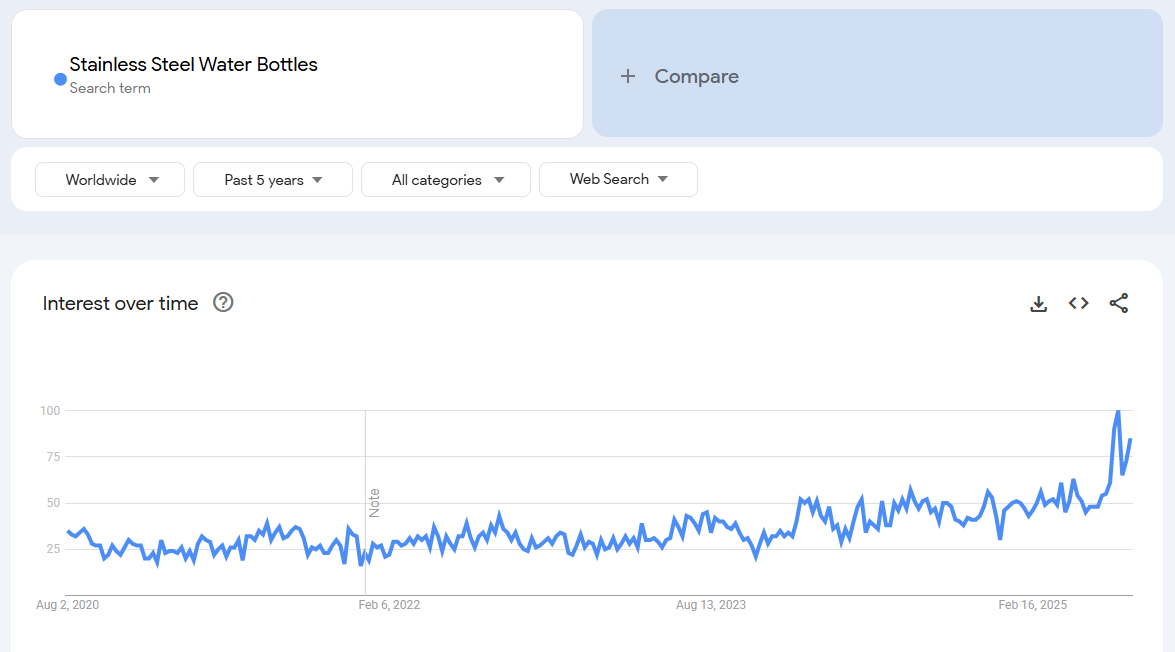This screenshot has height=652, width=1175.
Task: Click the Search term label under the query
Action: coord(110,88)
